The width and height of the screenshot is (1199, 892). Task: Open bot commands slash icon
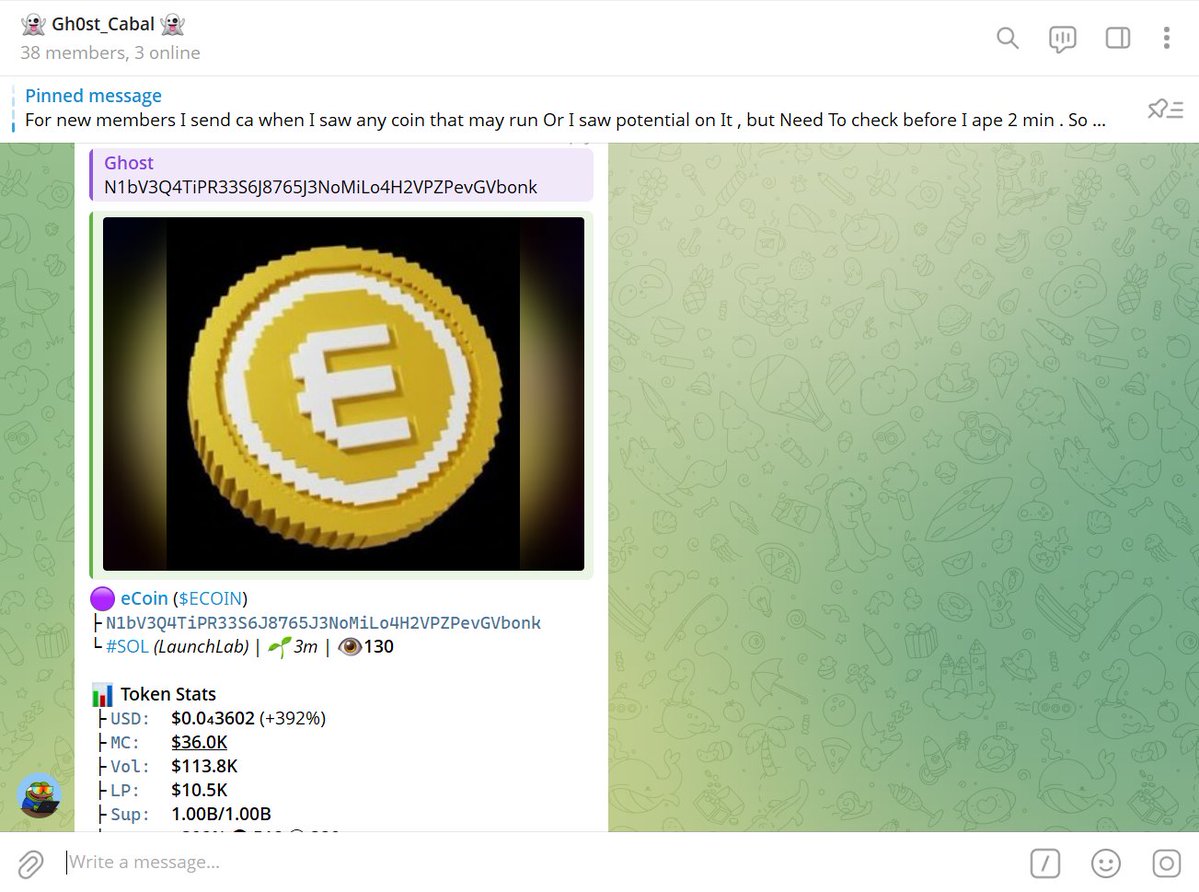(x=1045, y=863)
